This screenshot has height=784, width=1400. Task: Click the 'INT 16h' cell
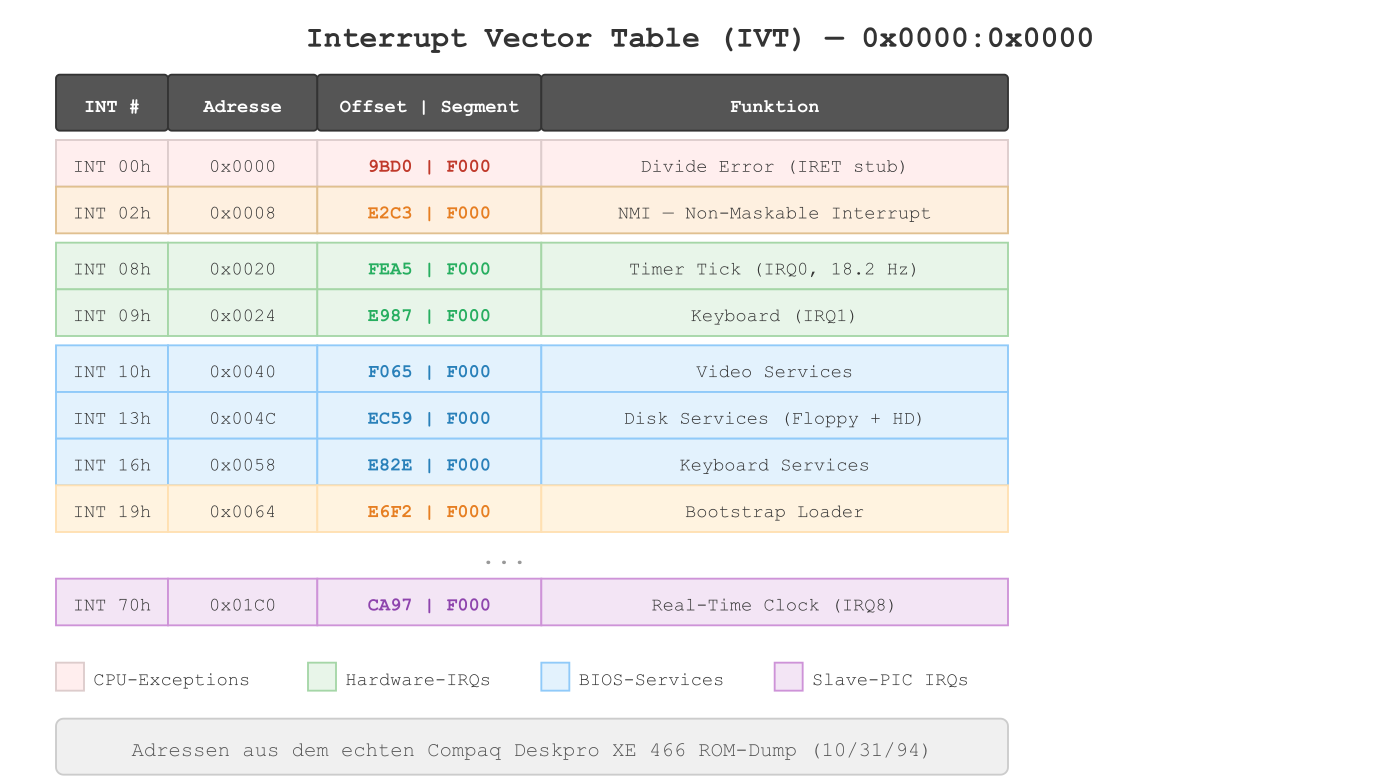(x=112, y=462)
